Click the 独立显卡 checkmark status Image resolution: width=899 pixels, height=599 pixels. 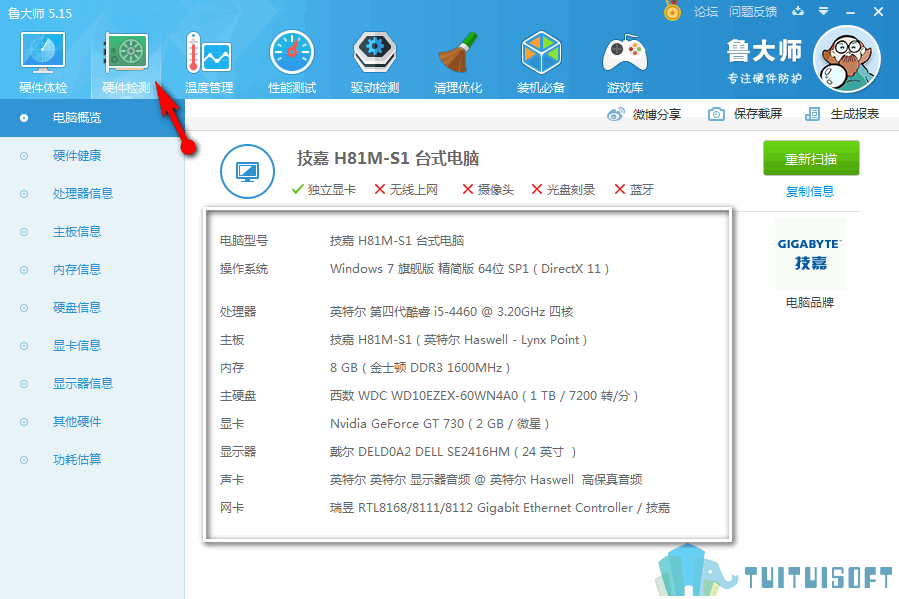(323, 189)
